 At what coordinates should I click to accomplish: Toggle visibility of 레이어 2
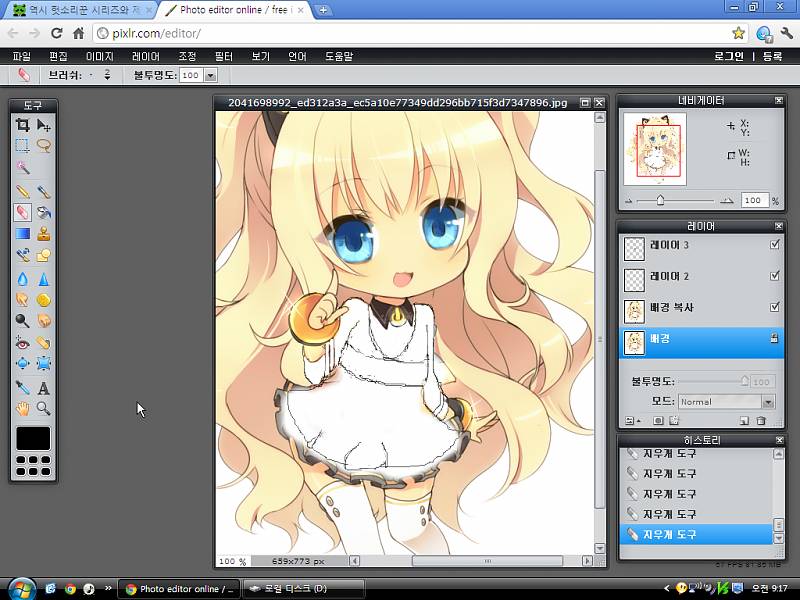coord(774,276)
